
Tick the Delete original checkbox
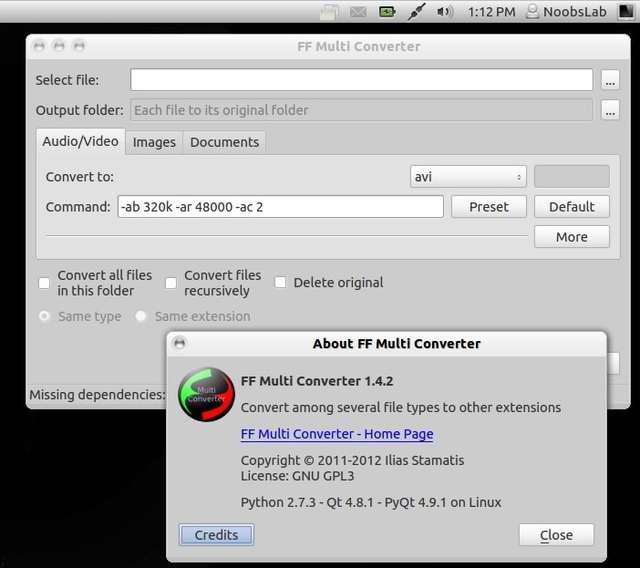280,282
